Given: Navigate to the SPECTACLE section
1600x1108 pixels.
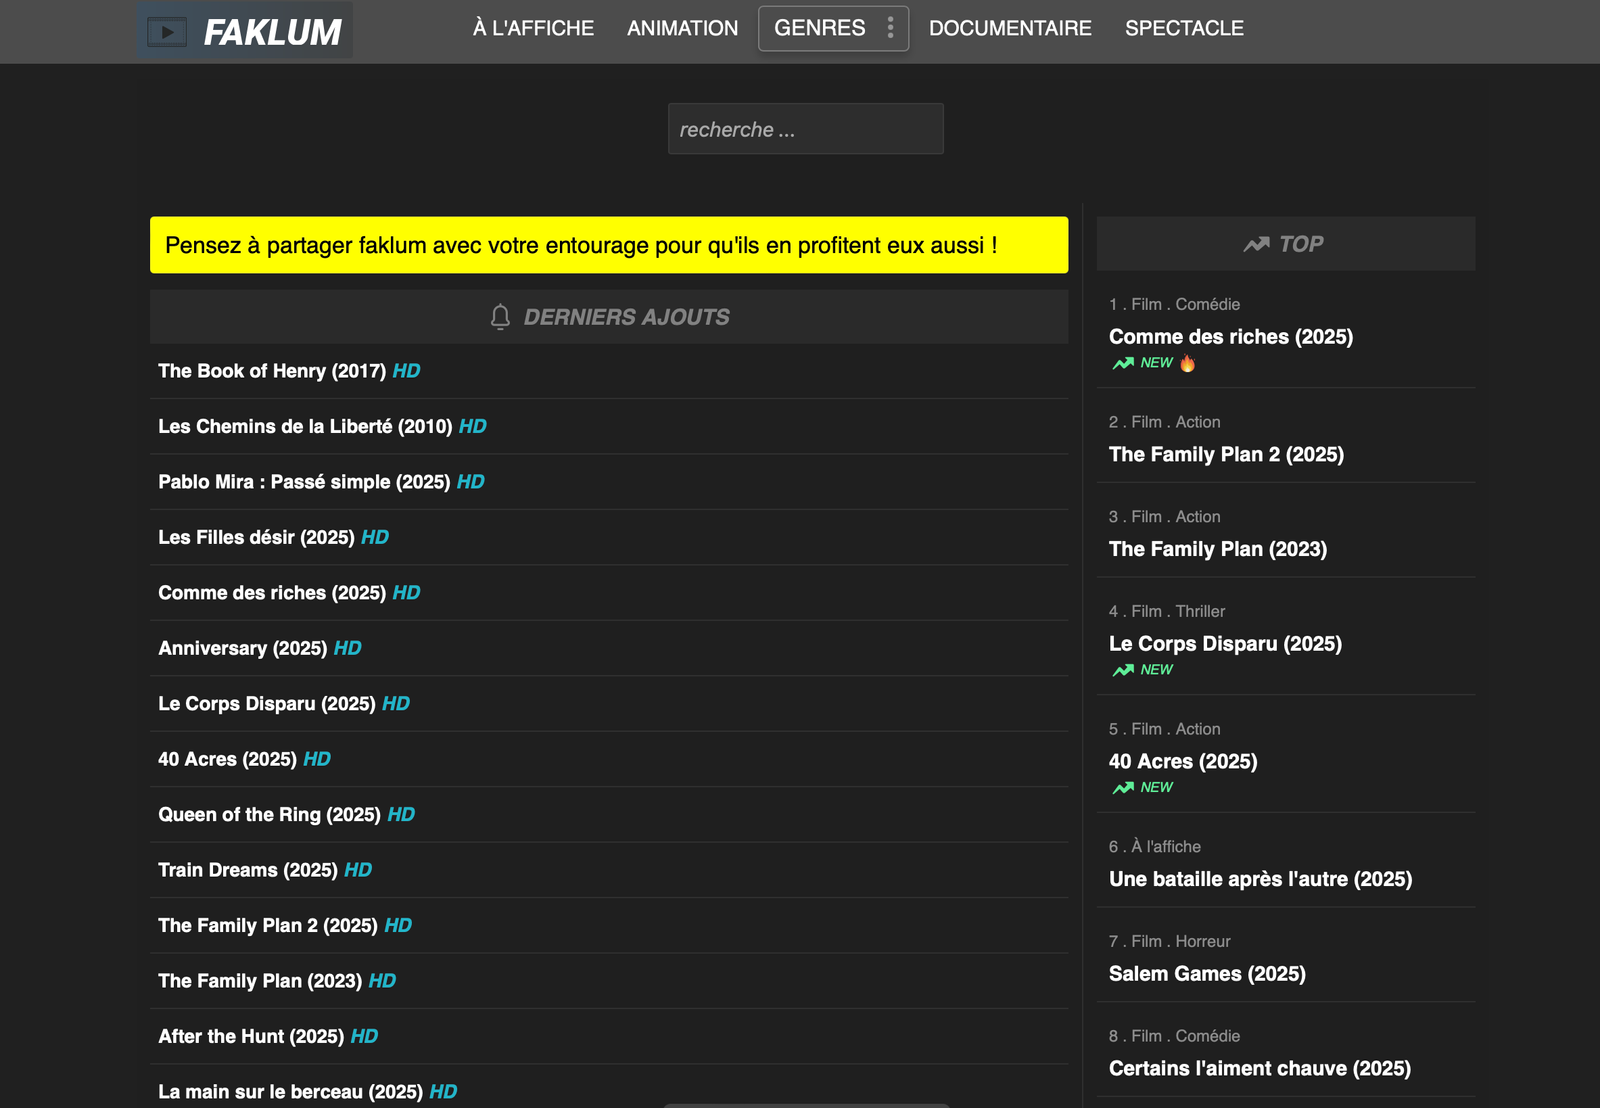Looking at the screenshot, I should (x=1184, y=28).
